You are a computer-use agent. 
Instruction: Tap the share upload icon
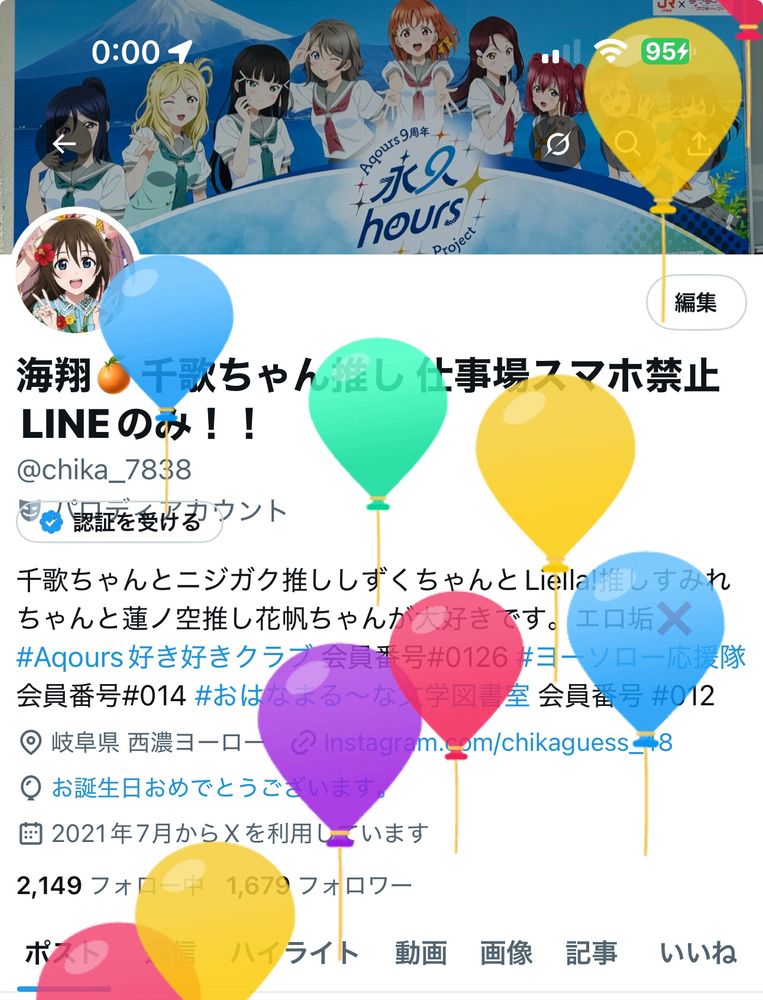coord(700,144)
